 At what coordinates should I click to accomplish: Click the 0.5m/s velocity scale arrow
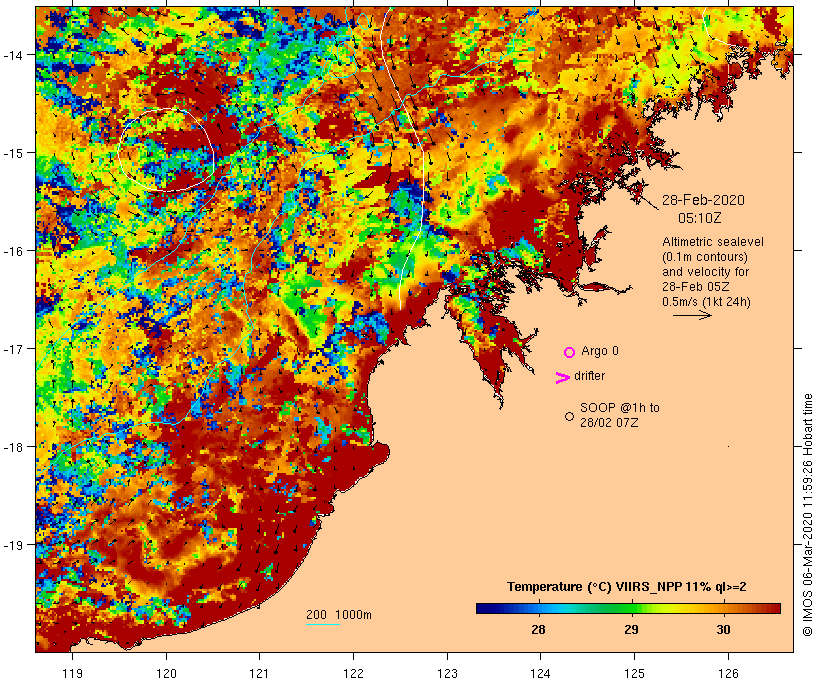tap(692, 315)
